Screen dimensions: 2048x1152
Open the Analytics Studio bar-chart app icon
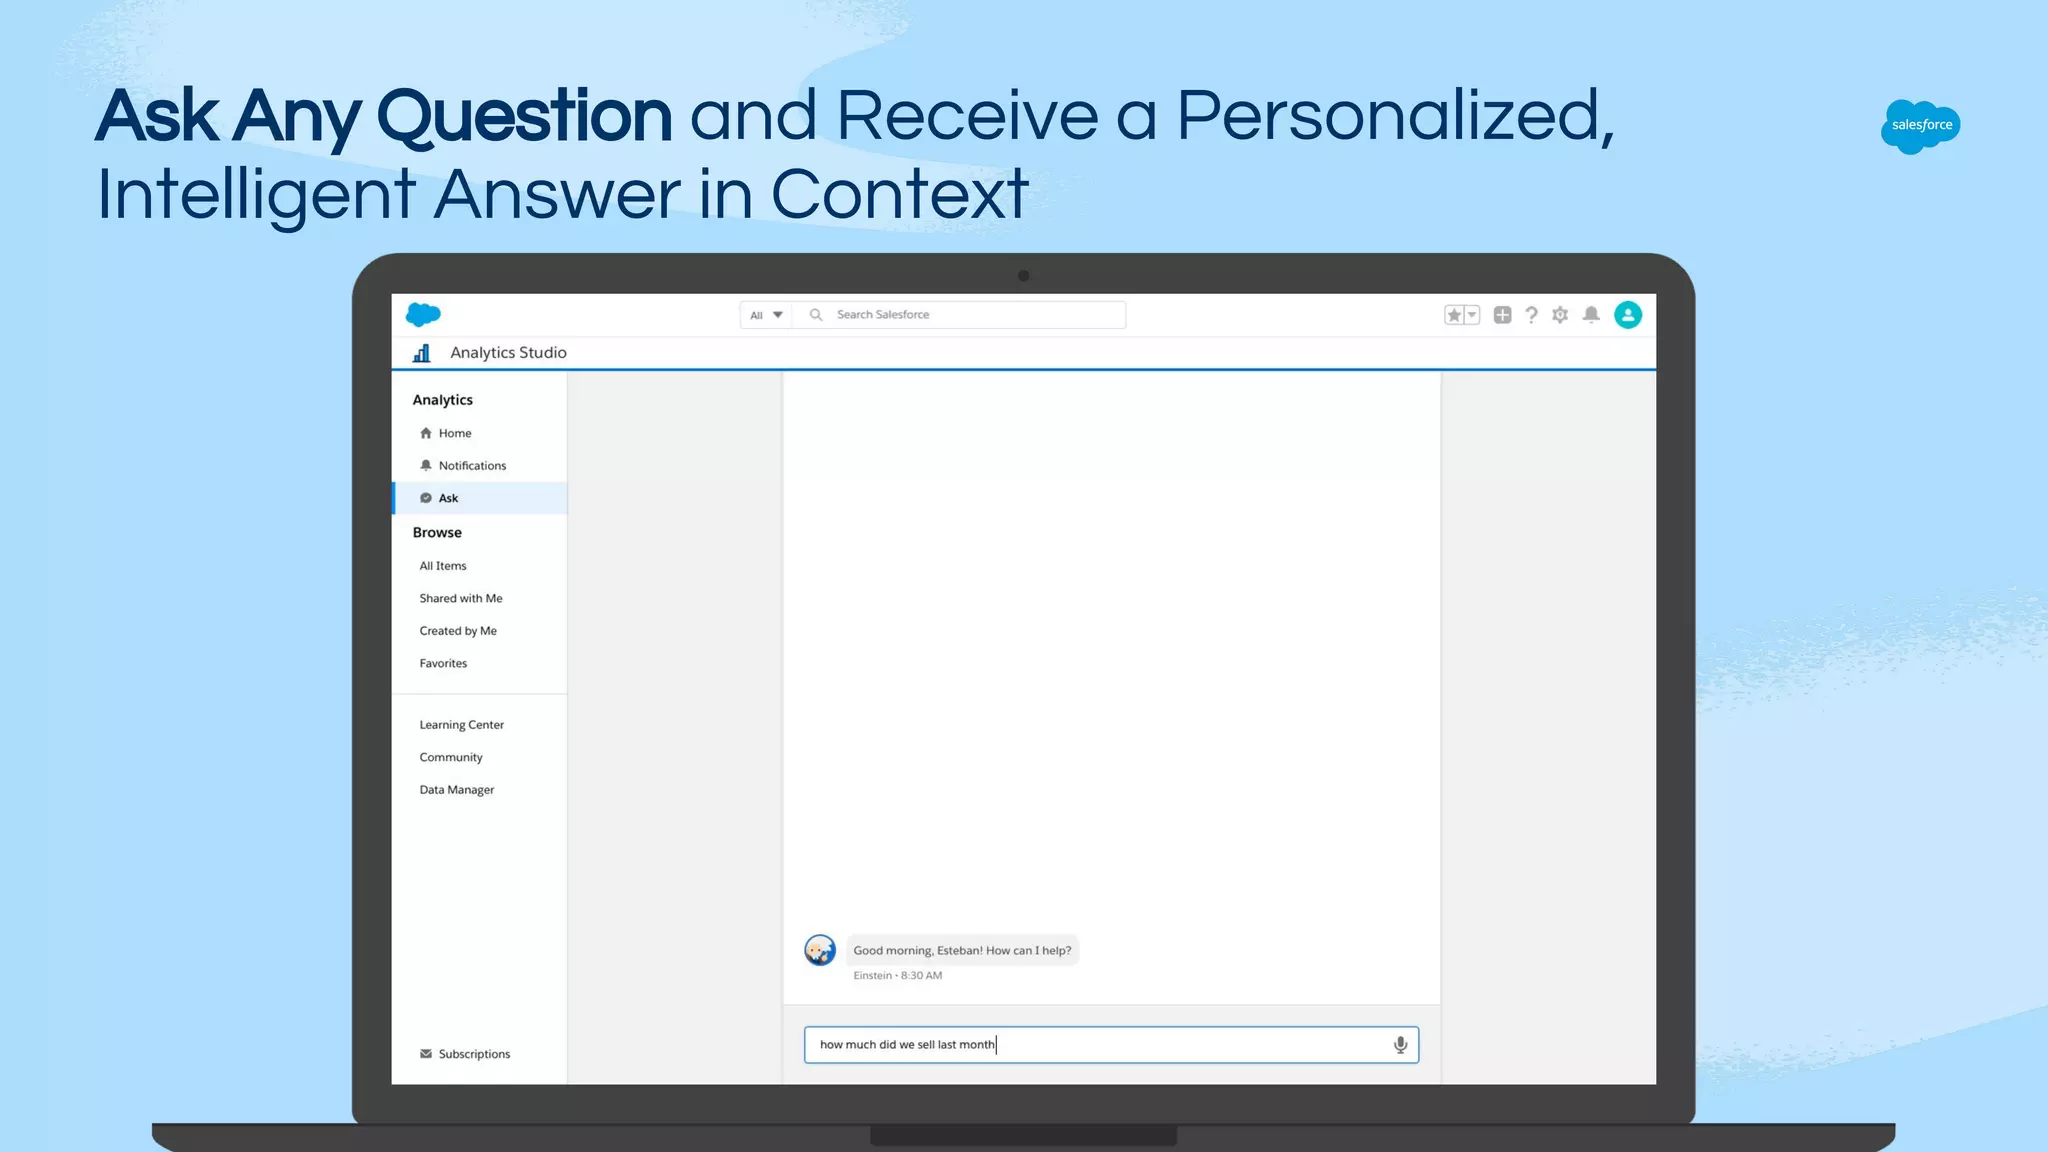pos(422,353)
